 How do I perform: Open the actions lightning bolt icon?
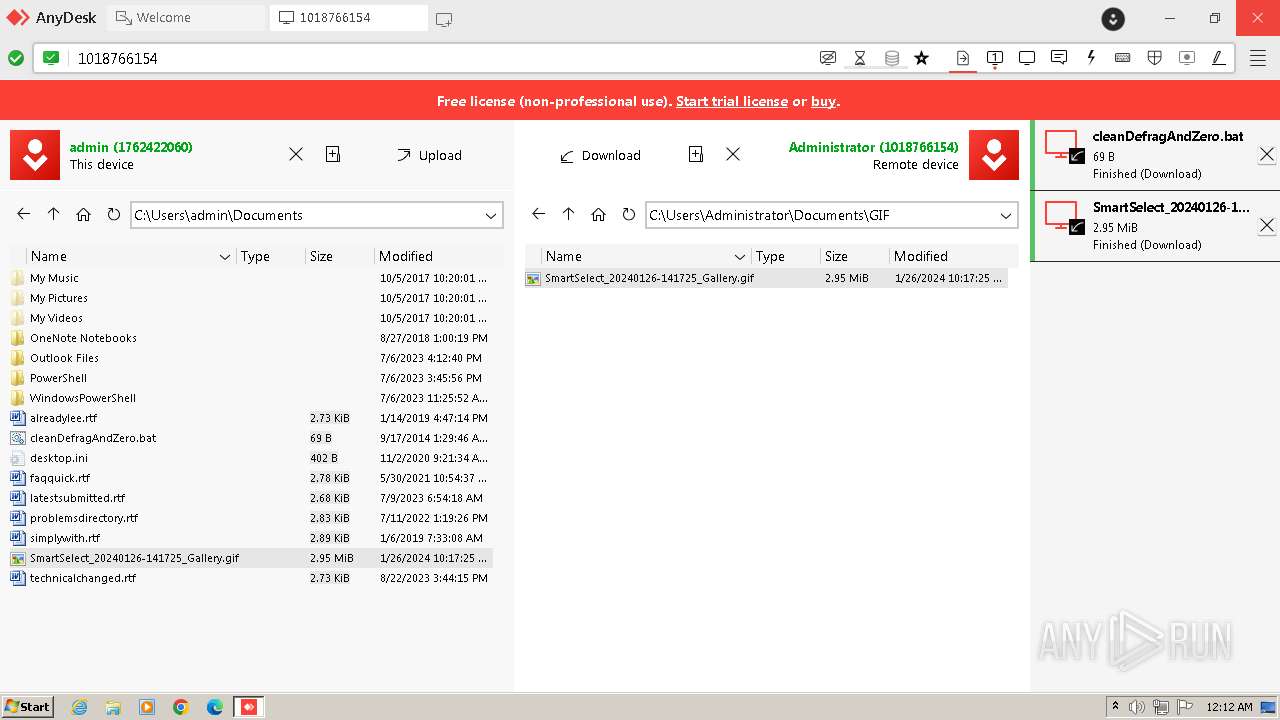(x=1091, y=58)
